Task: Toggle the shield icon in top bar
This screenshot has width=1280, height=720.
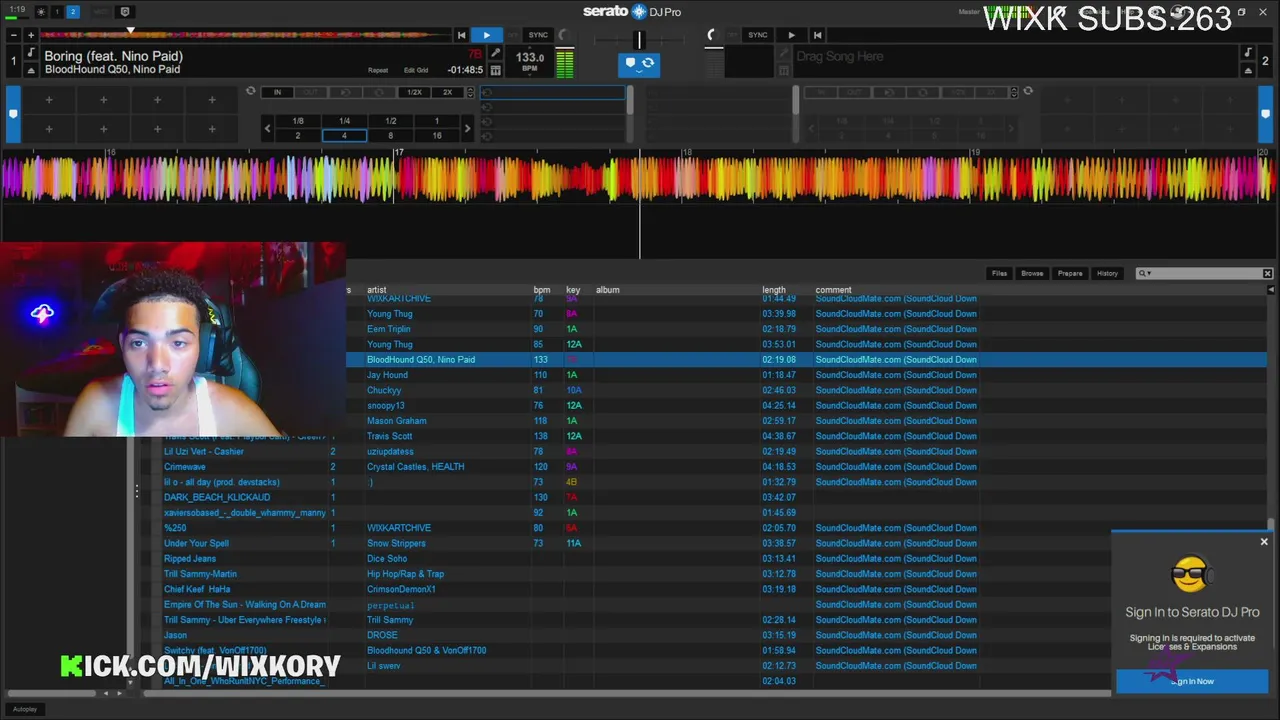Action: [x=125, y=12]
